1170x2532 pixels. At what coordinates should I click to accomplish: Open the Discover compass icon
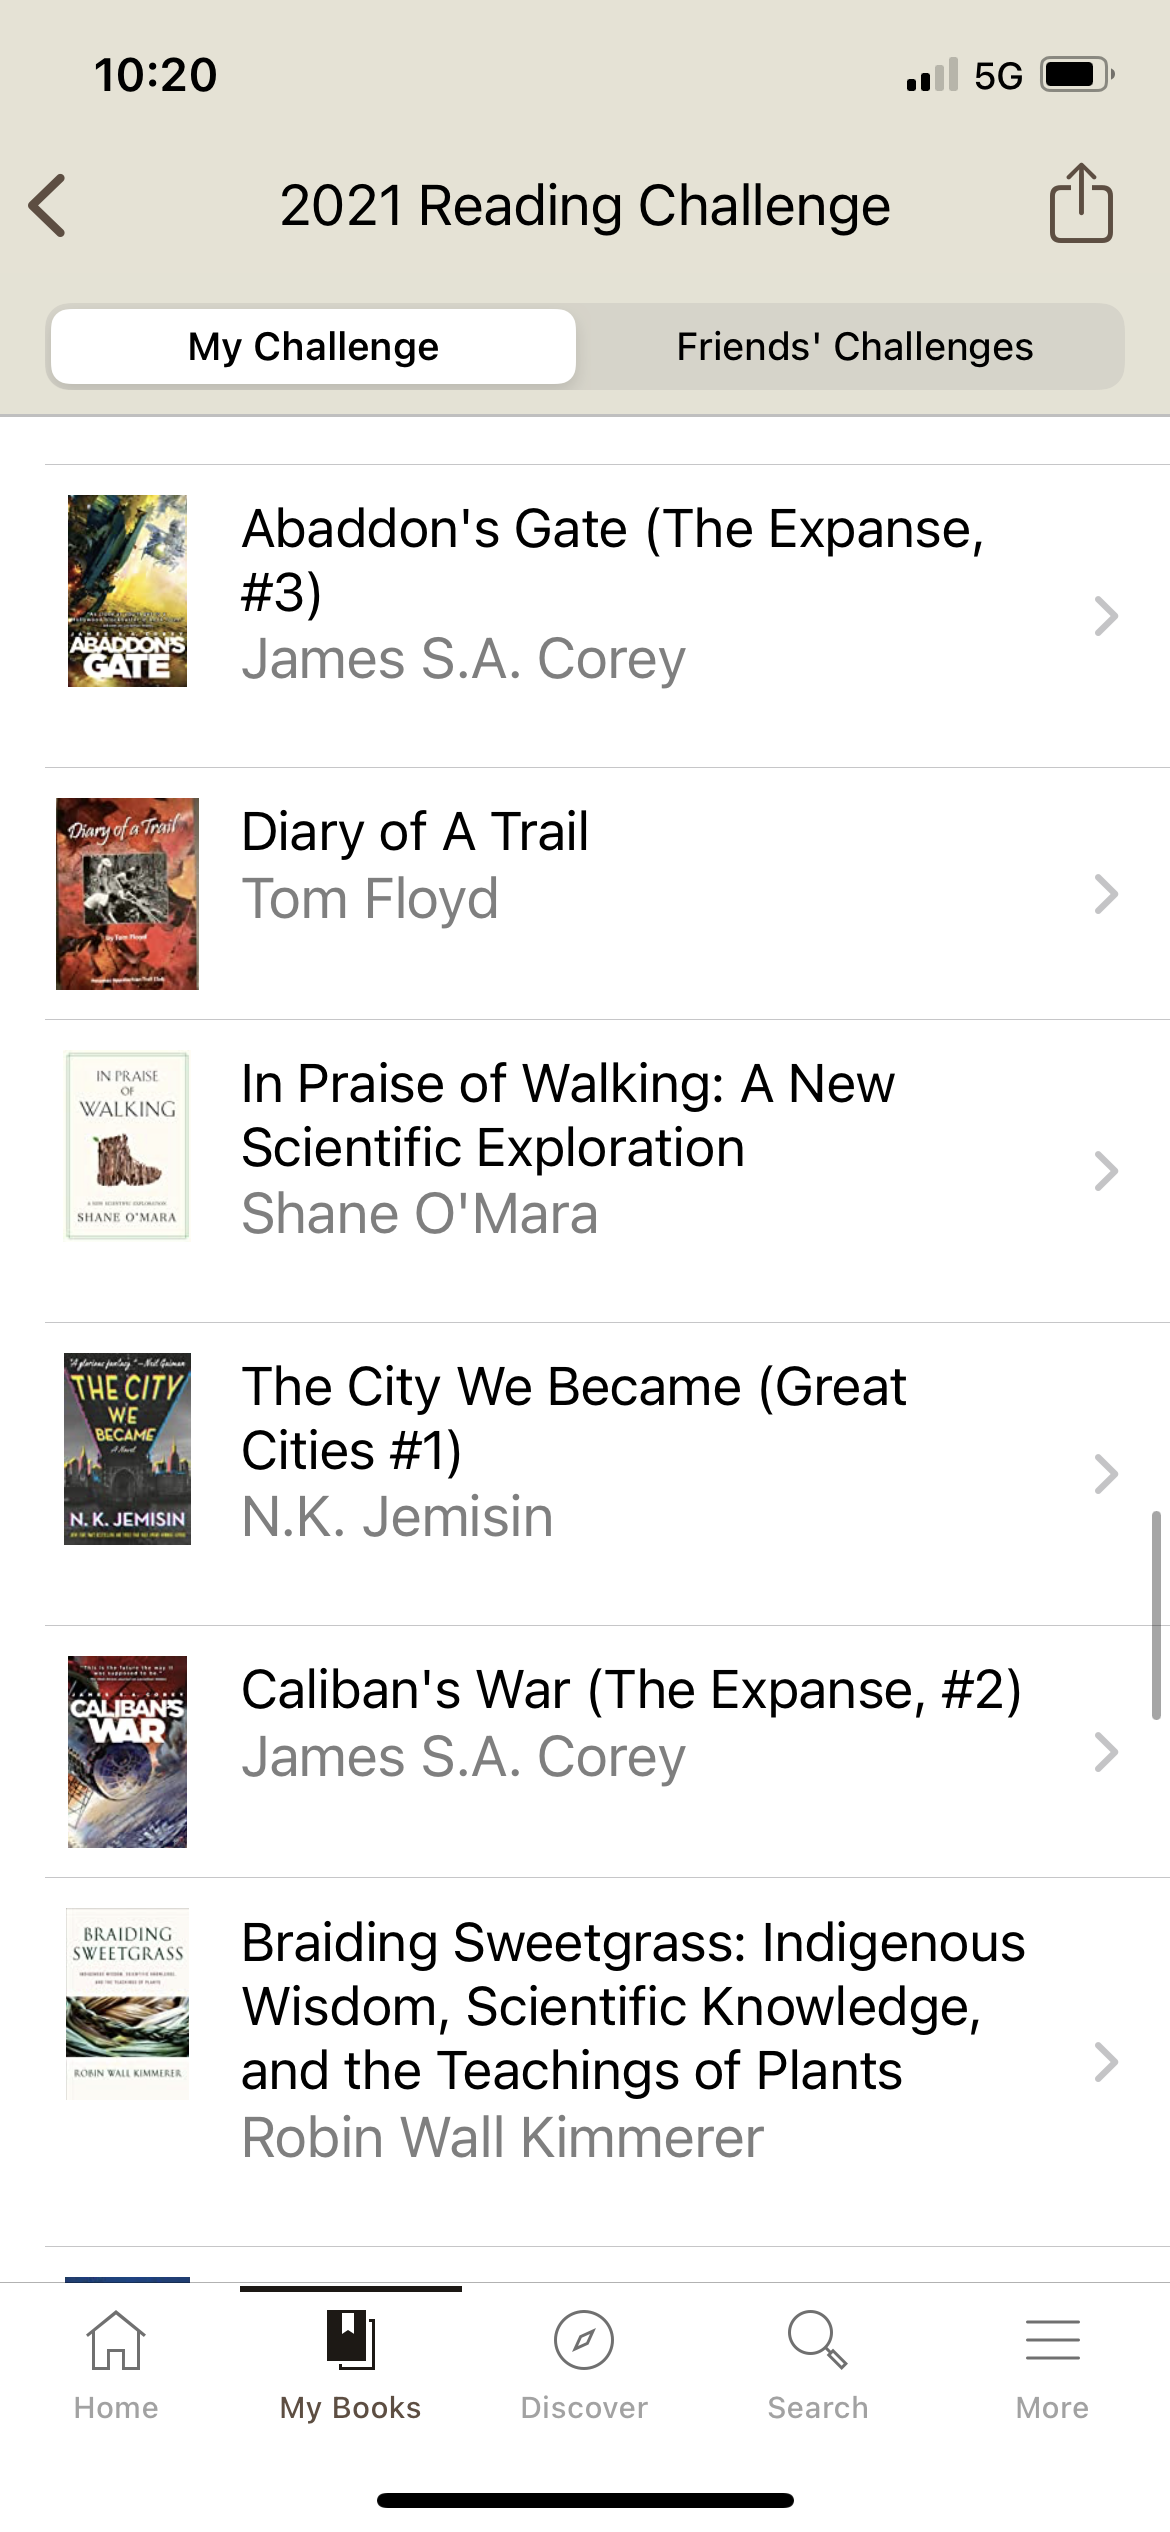tap(584, 2340)
